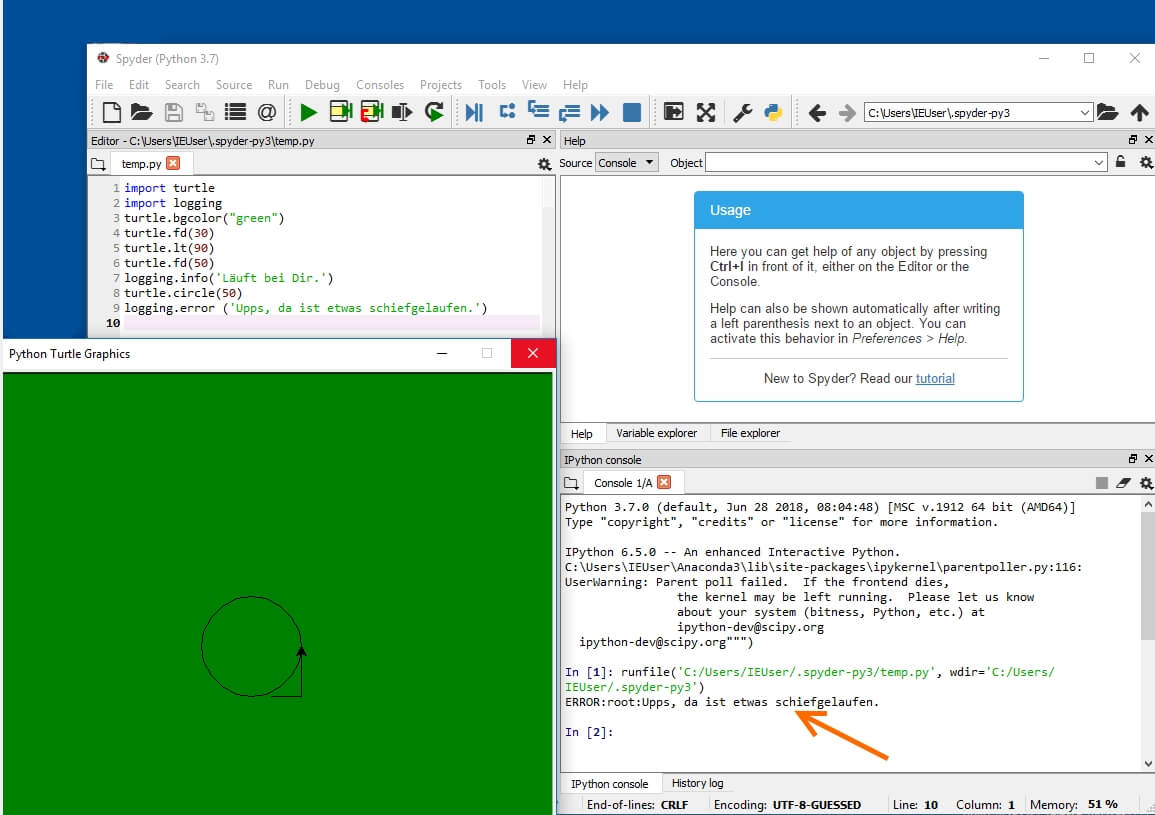Run selection or current line icon
1155x815 pixels.
tap(402, 113)
